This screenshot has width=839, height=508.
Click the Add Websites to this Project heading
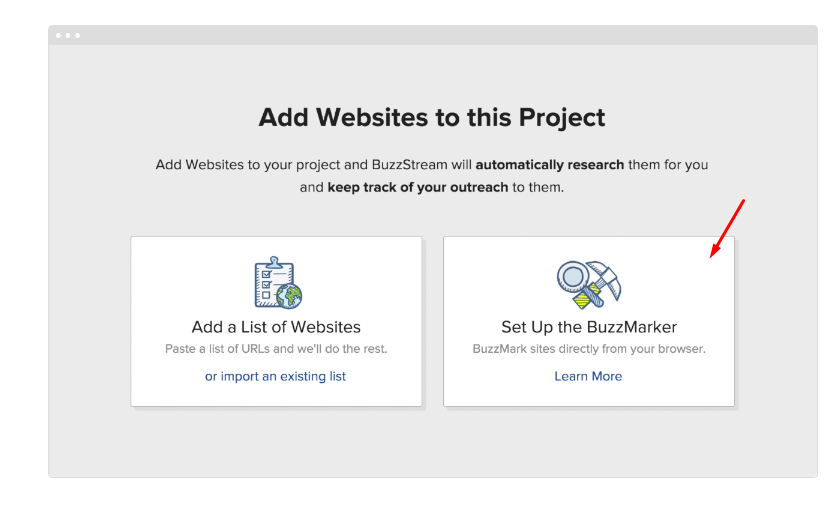tap(432, 118)
